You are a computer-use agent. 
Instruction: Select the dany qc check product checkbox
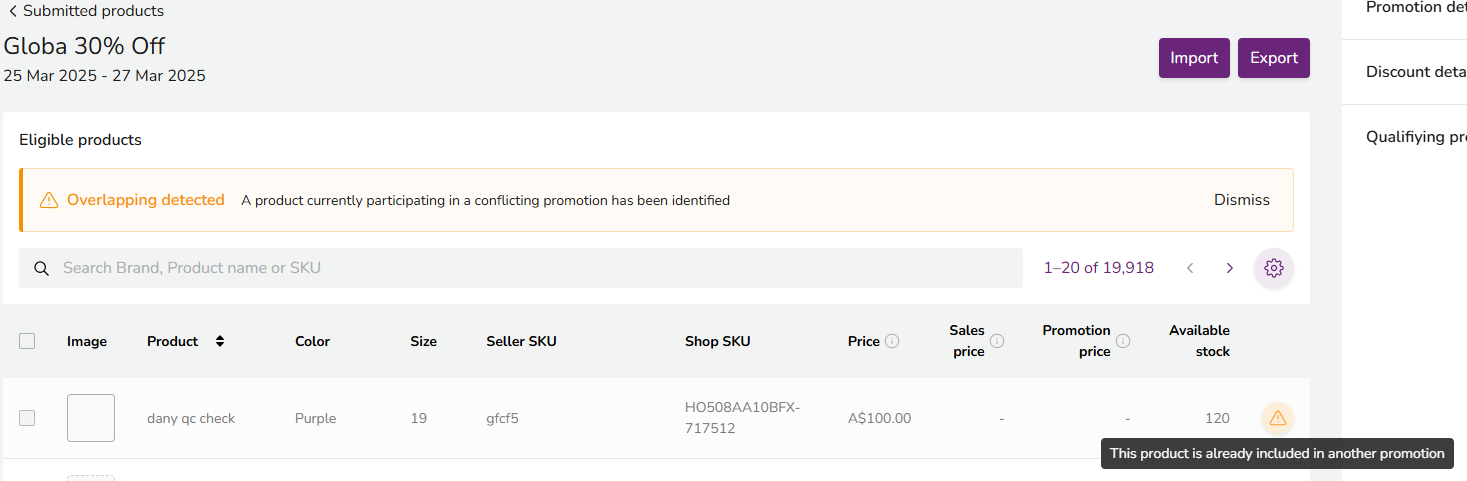(x=27, y=418)
